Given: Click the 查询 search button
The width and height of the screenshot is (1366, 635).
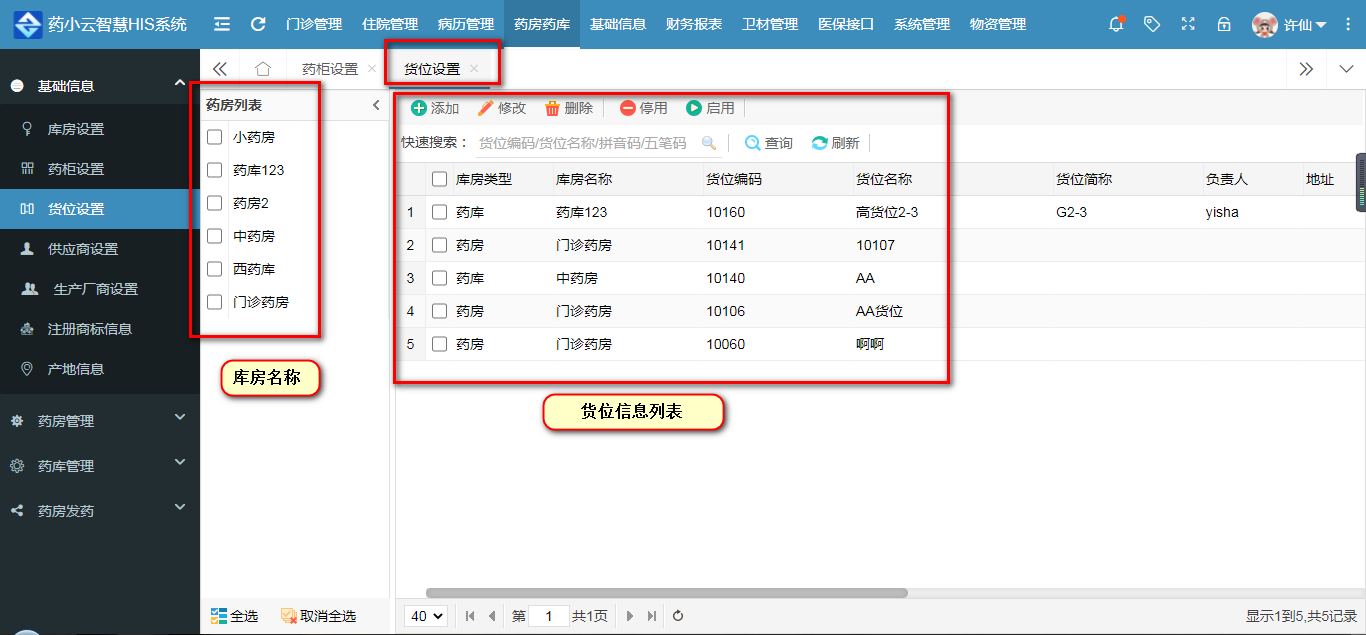Looking at the screenshot, I should 769,143.
